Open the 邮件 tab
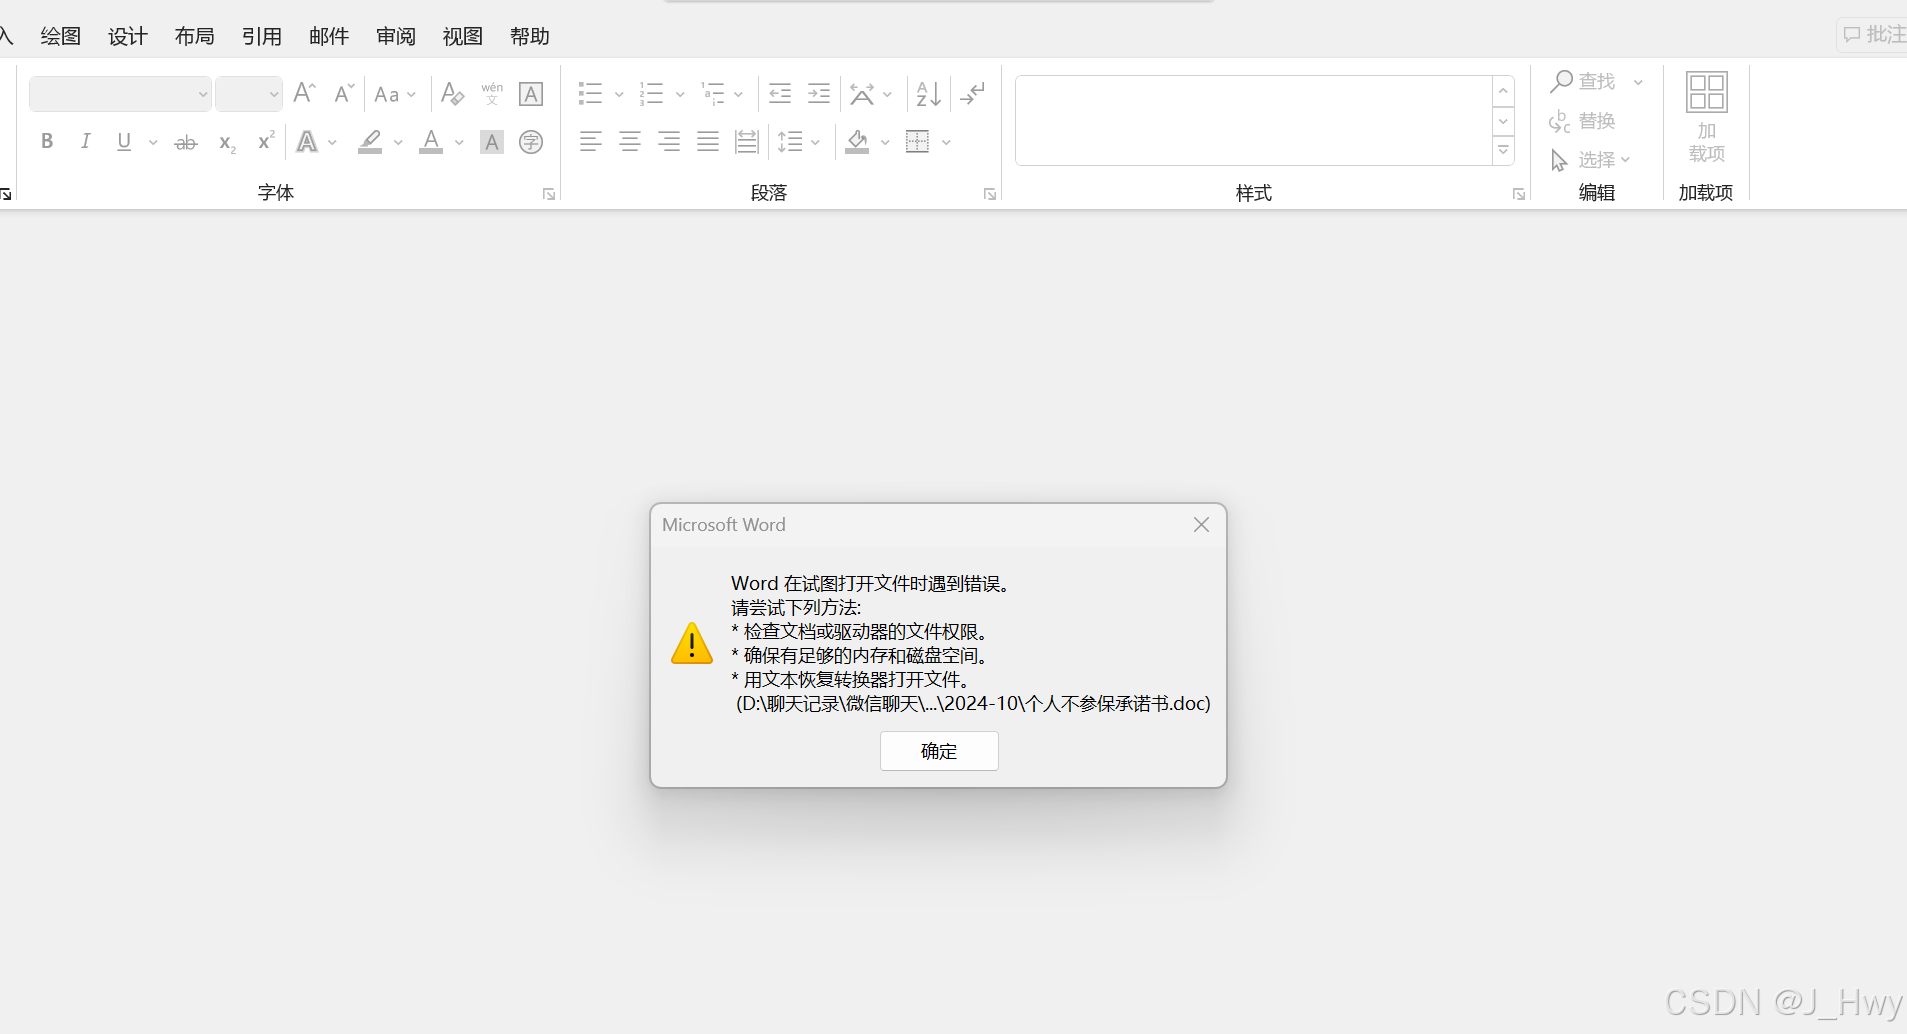Screen dimensions: 1907x1034 point(329,36)
